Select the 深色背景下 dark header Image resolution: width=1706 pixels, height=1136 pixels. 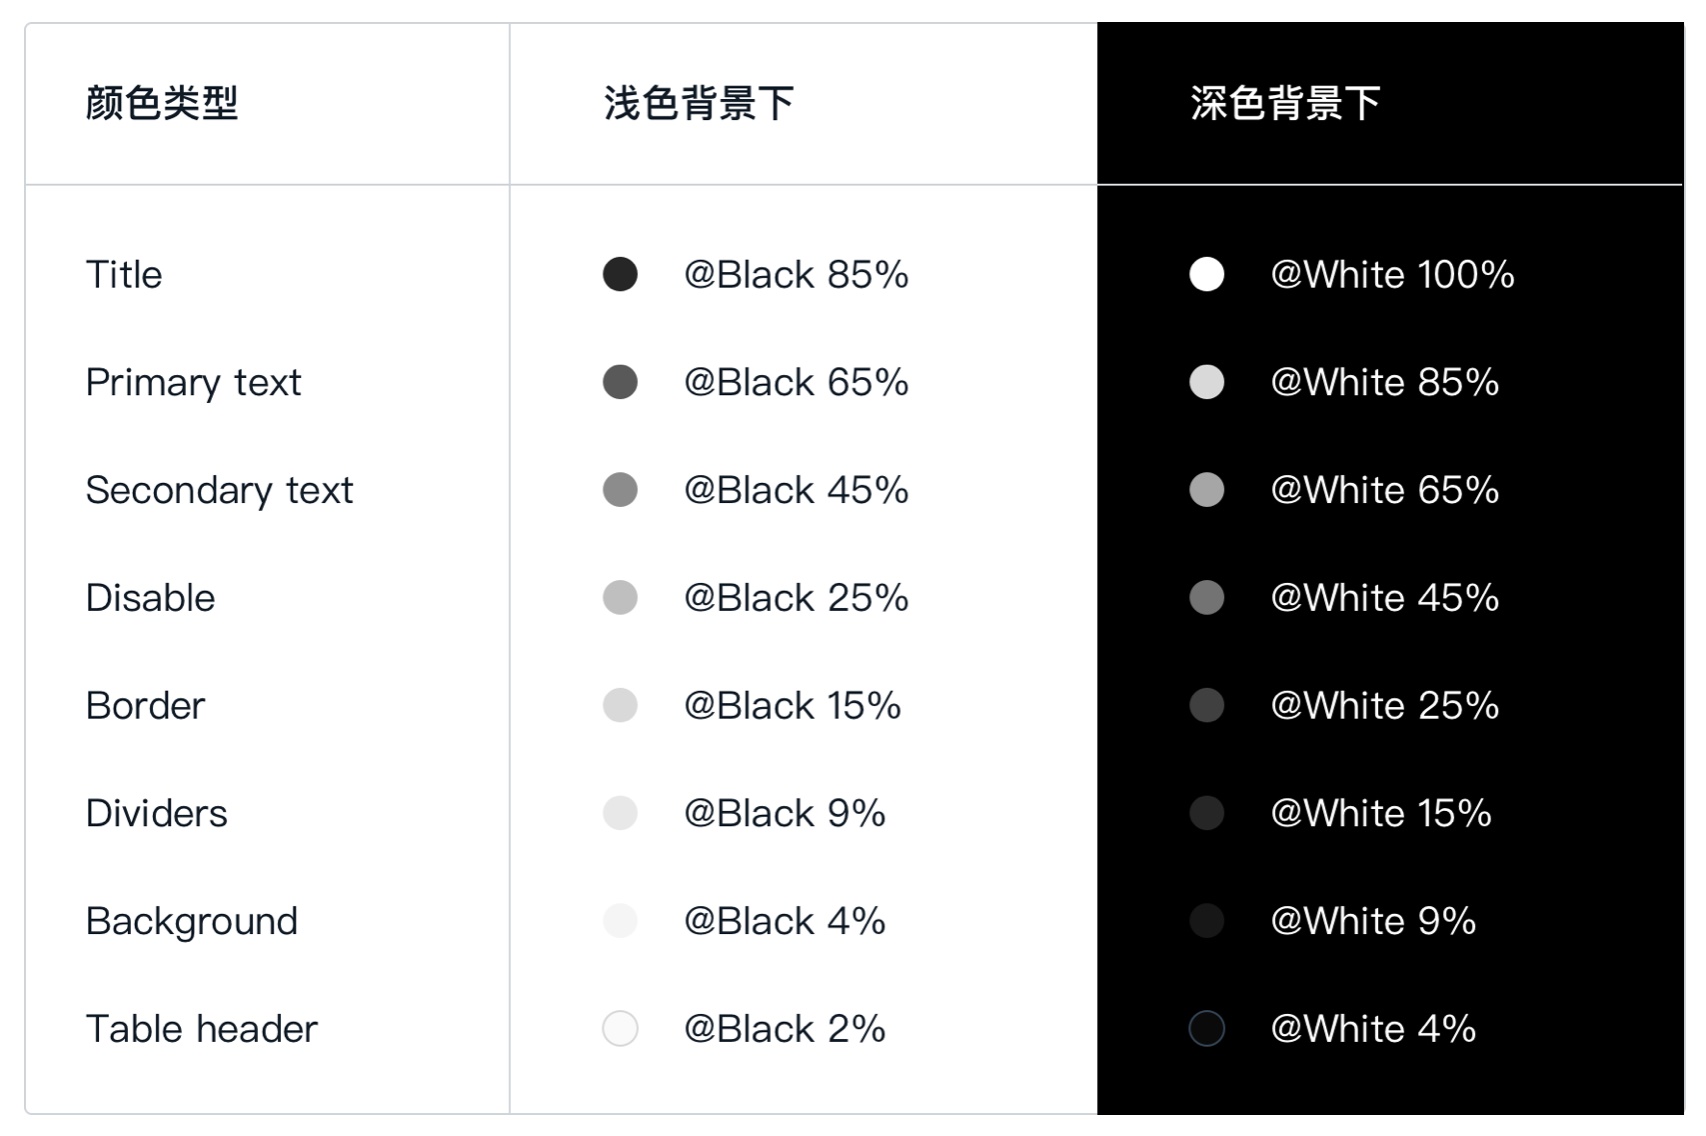(x=1286, y=103)
